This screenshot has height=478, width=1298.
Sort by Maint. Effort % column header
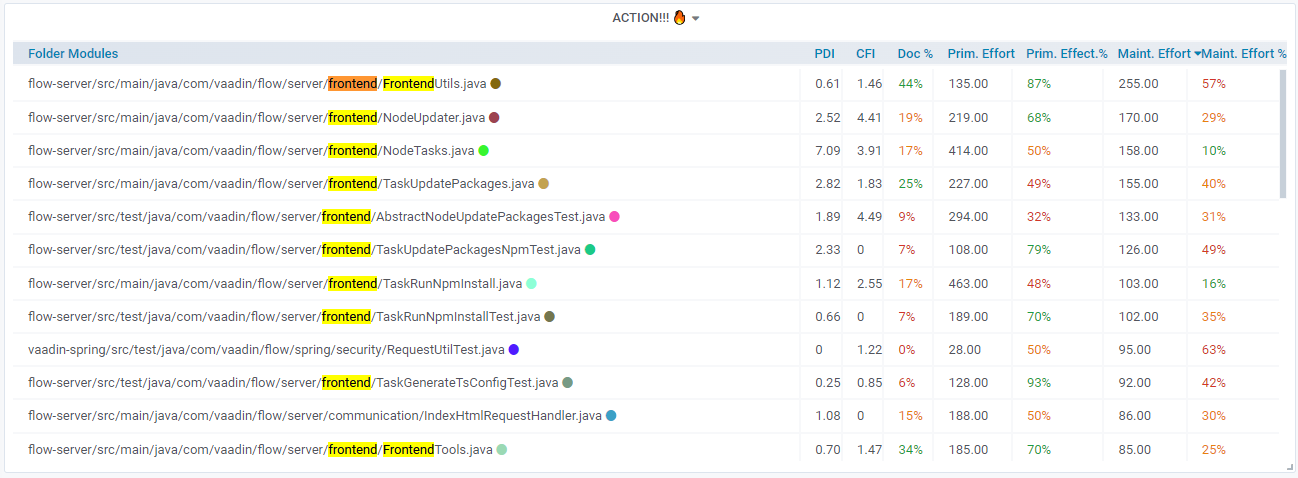[1244, 54]
